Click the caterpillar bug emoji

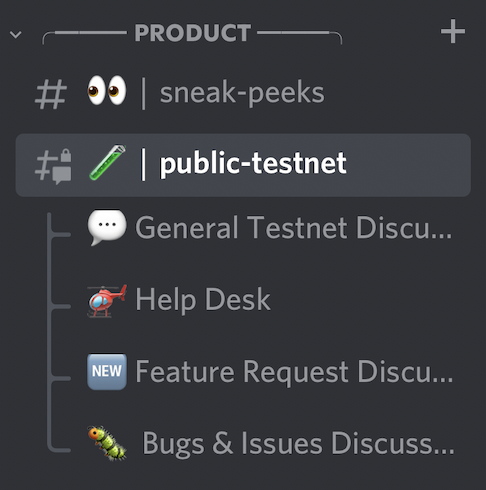(x=107, y=443)
